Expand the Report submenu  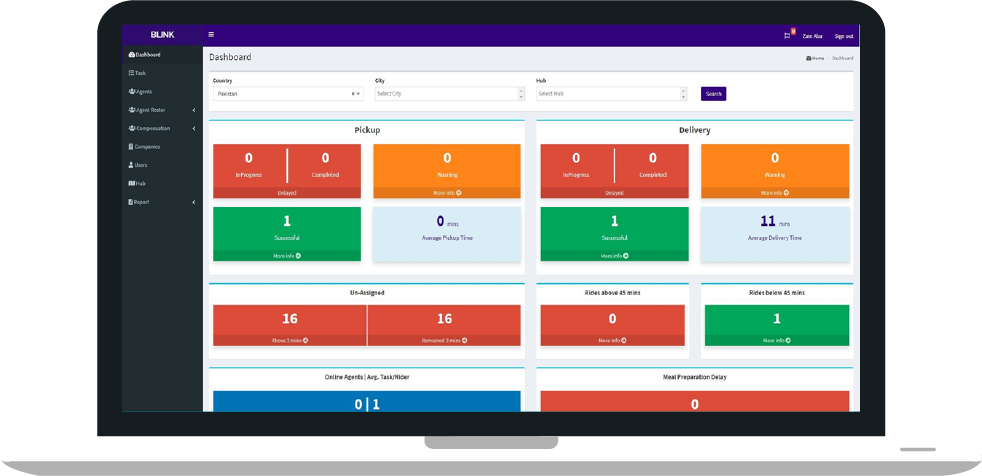(193, 202)
